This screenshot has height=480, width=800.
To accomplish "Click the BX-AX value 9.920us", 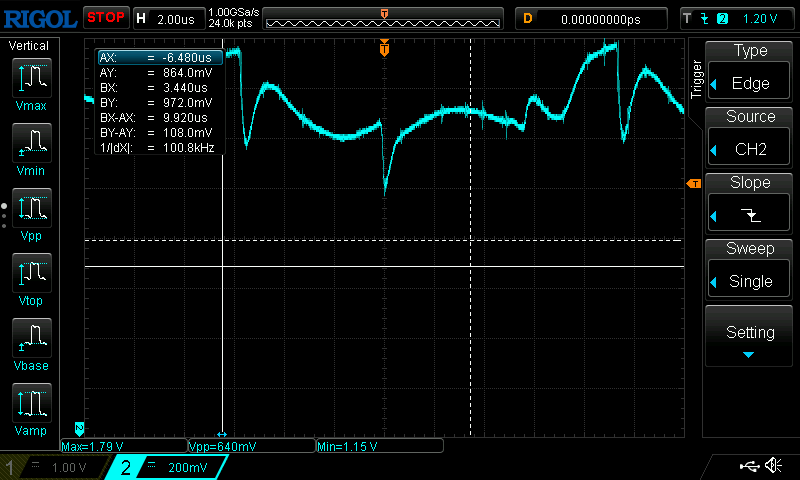I will 185,118.
